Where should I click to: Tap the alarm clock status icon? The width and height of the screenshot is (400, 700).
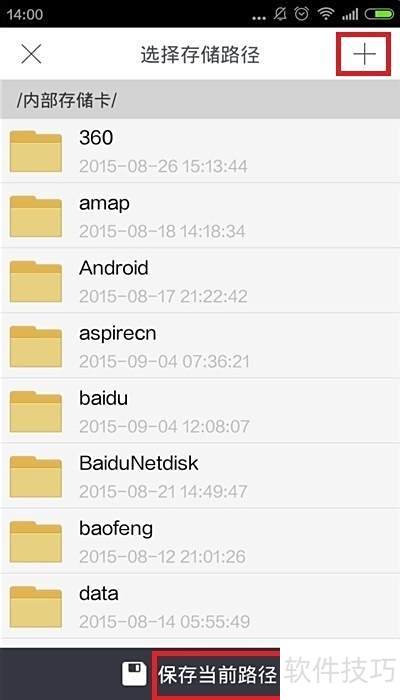click(303, 14)
